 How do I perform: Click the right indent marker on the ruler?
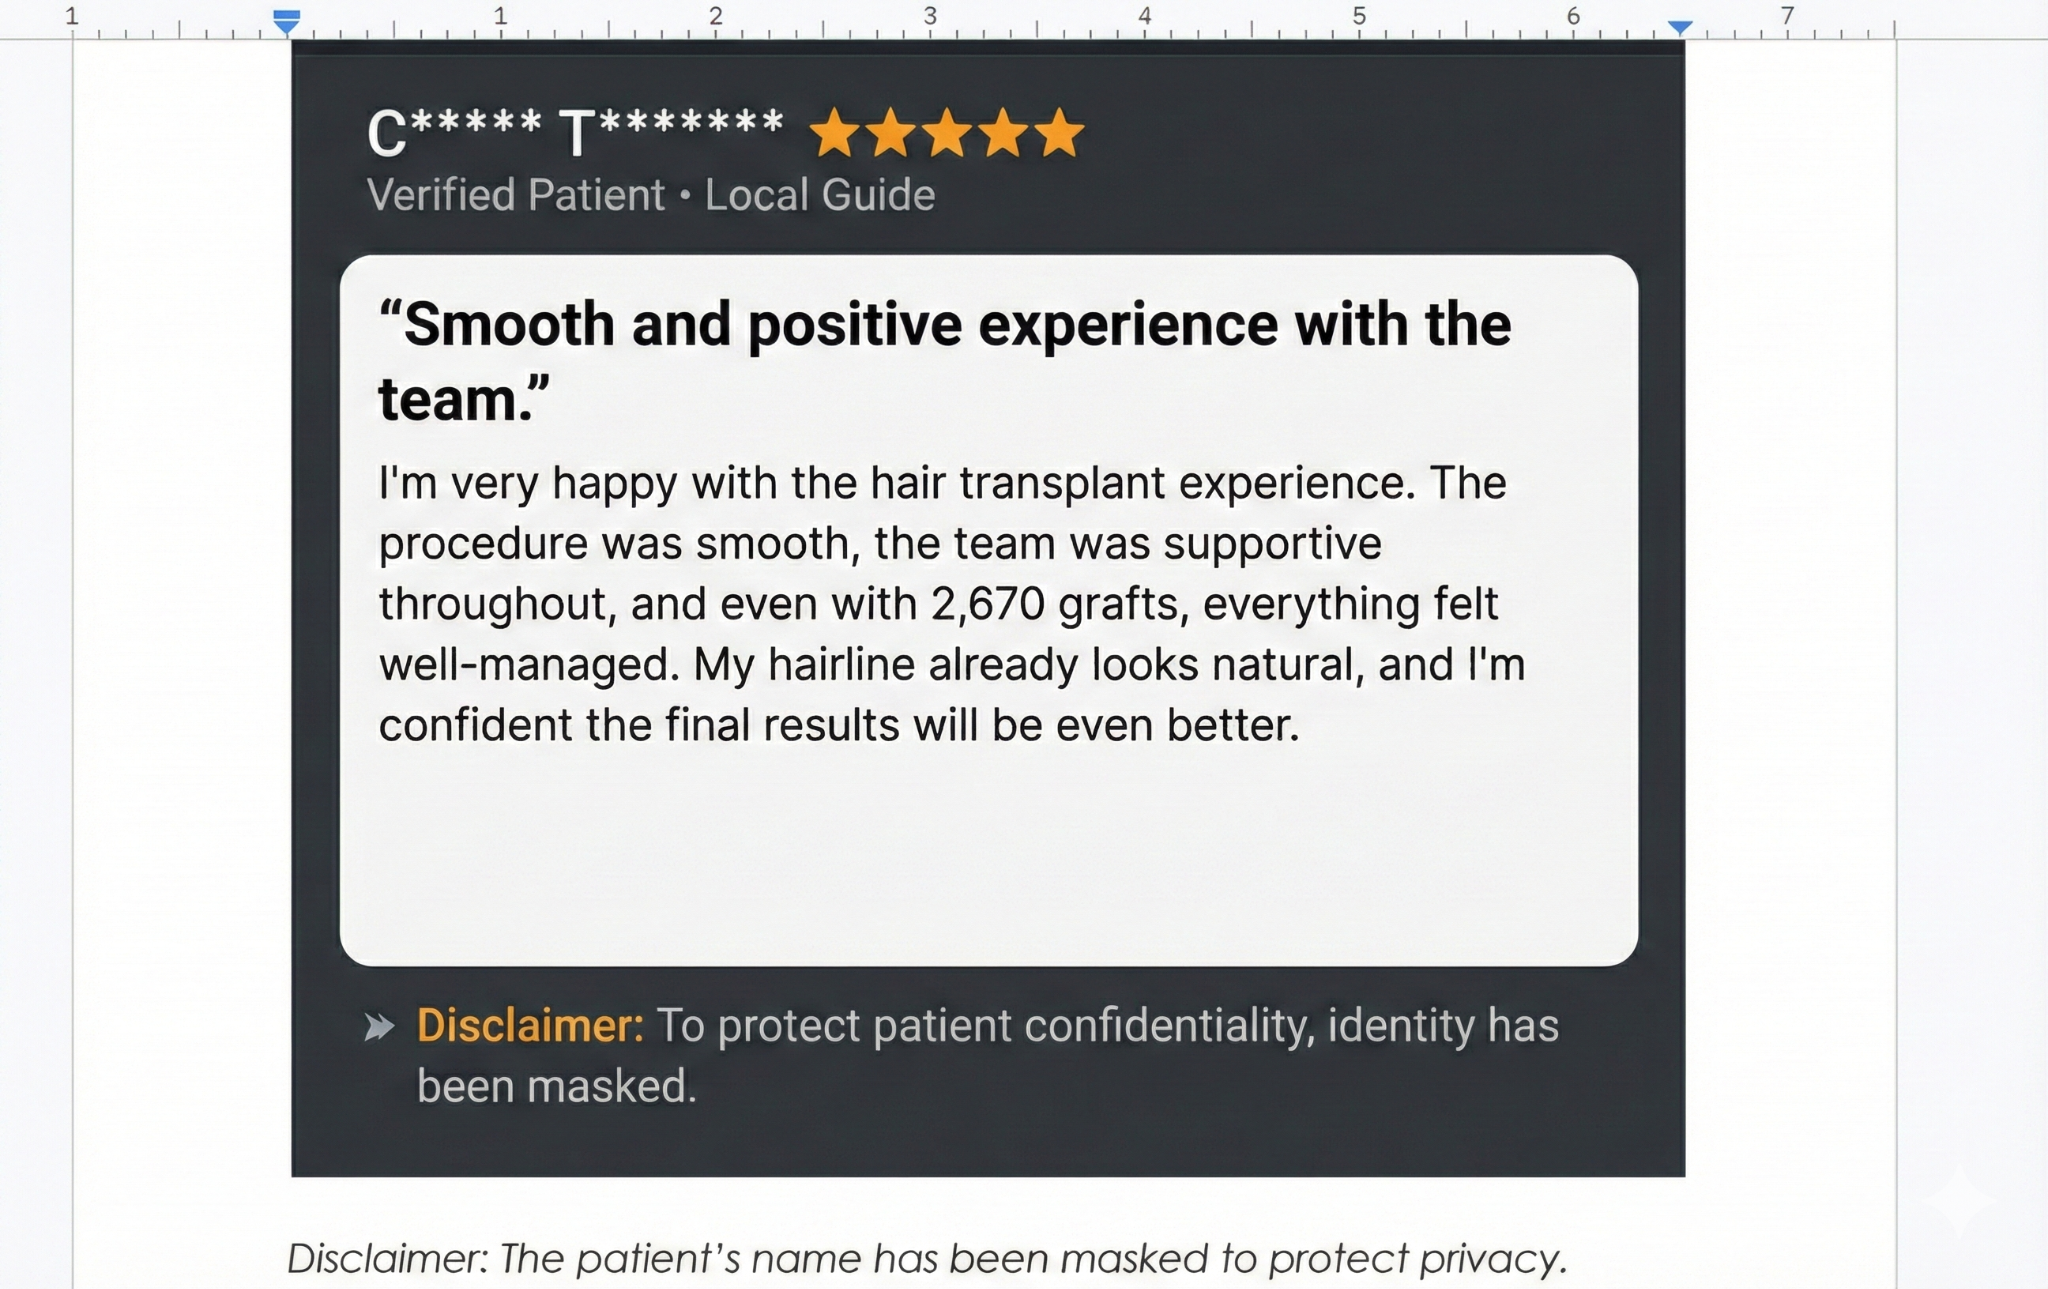tap(1680, 27)
